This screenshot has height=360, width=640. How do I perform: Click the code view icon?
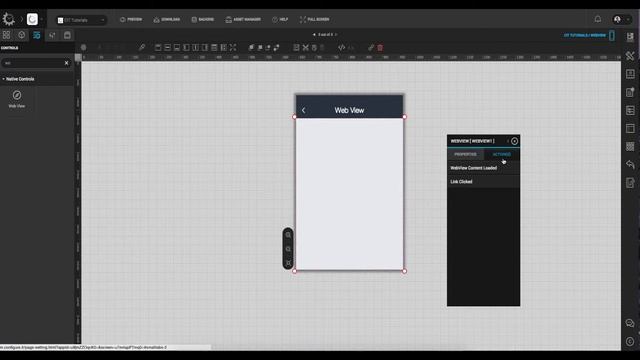coord(341,48)
